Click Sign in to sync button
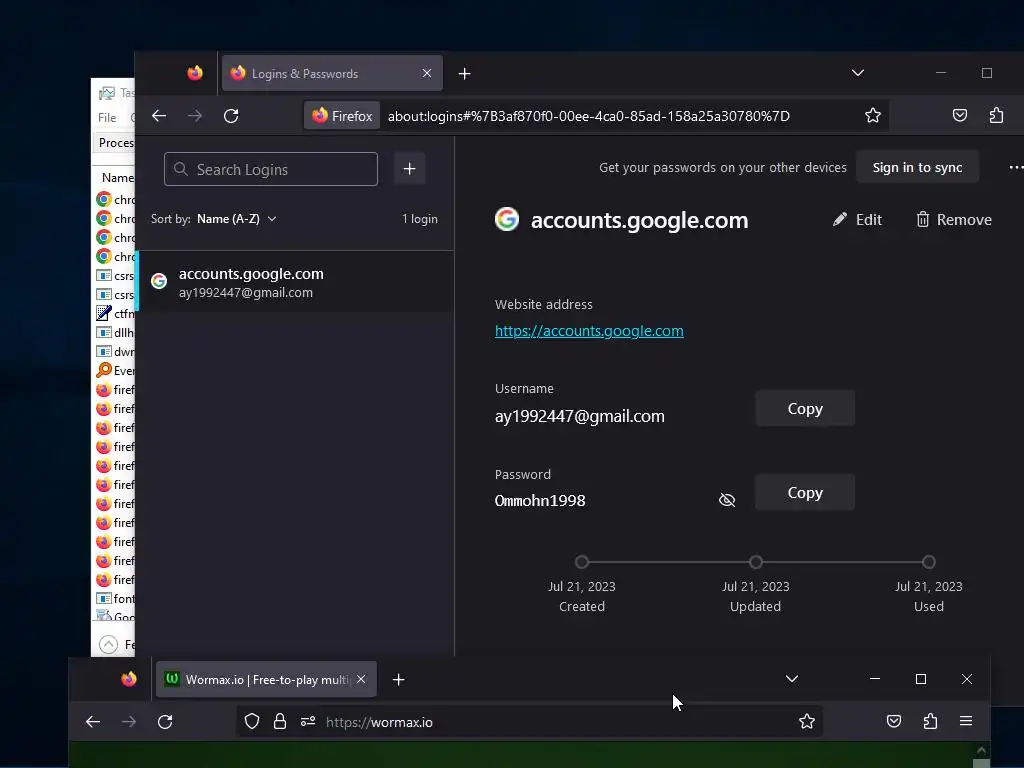1024x768 pixels. [917, 167]
